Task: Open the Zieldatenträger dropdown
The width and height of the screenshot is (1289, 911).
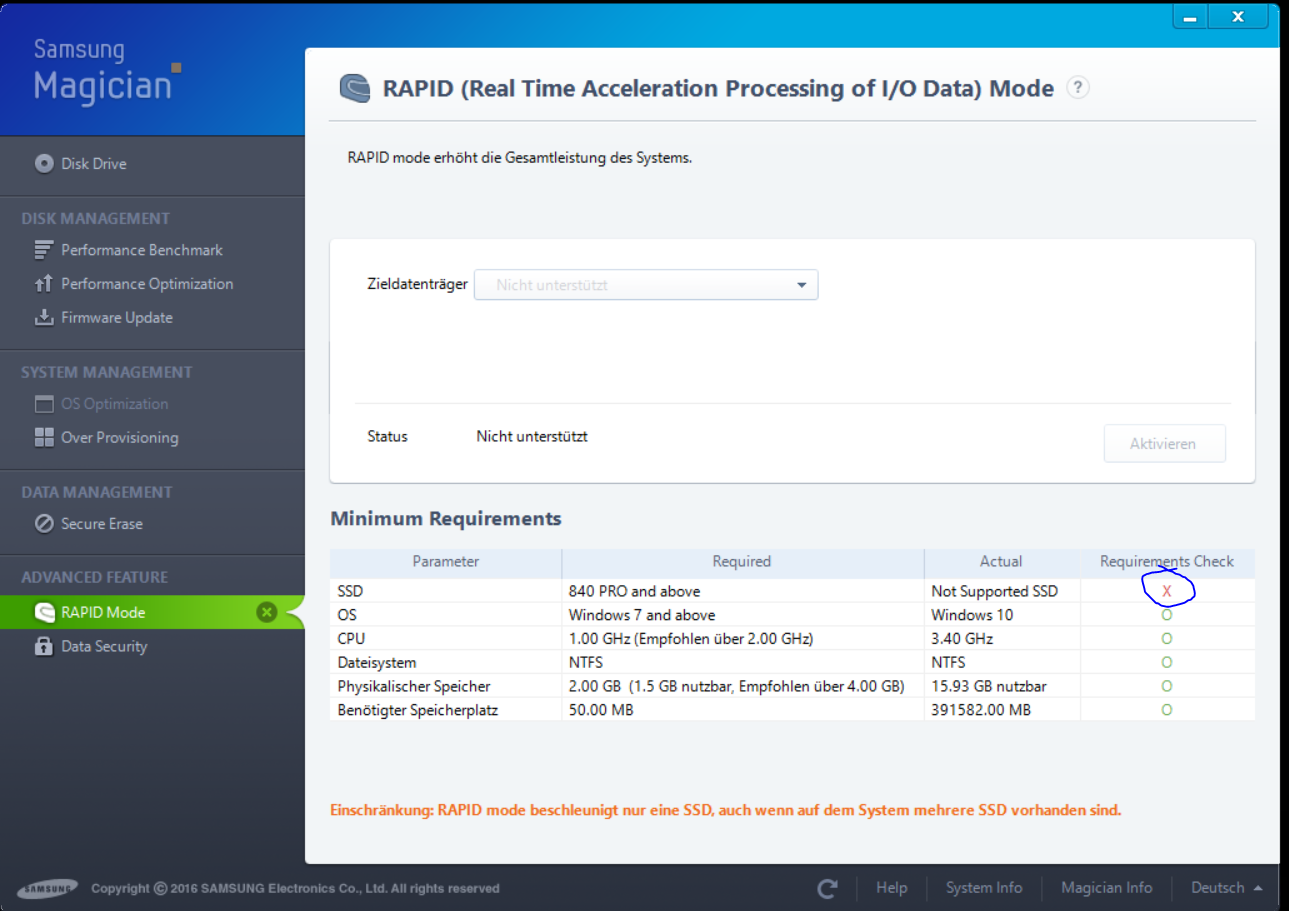Action: coord(646,285)
